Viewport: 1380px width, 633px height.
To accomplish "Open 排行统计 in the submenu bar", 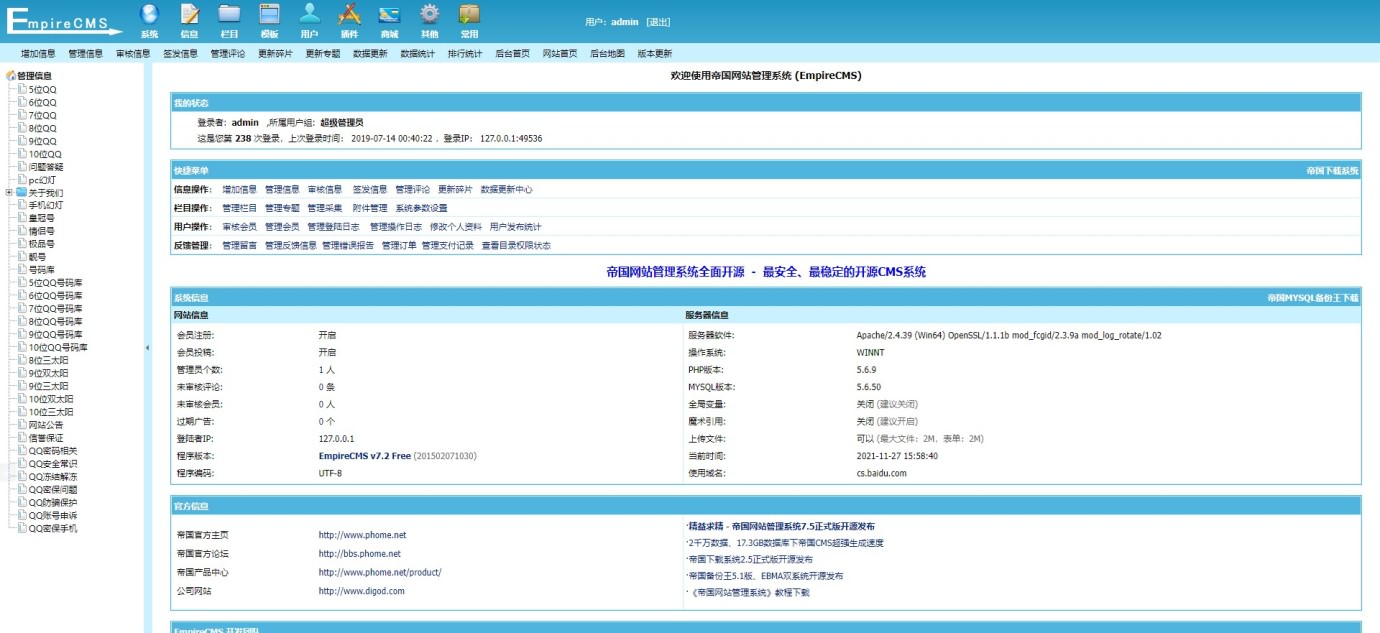I will pos(465,54).
